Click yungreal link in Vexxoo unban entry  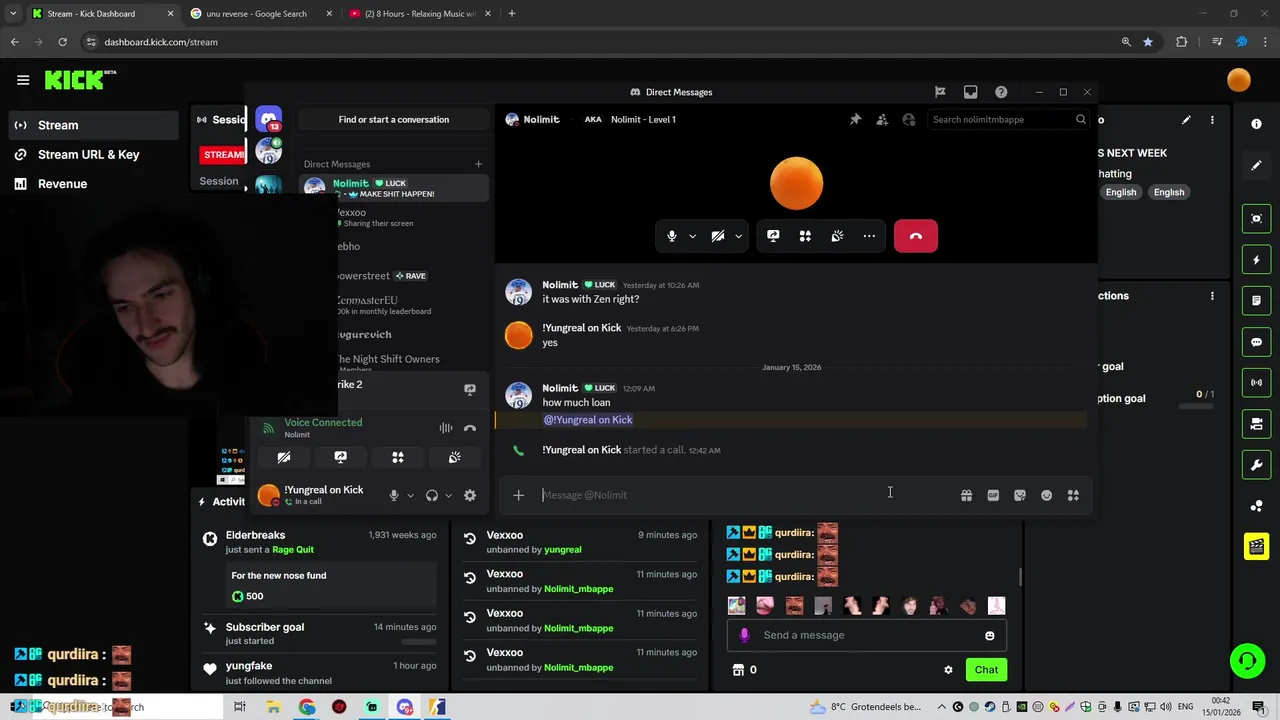[x=563, y=549]
